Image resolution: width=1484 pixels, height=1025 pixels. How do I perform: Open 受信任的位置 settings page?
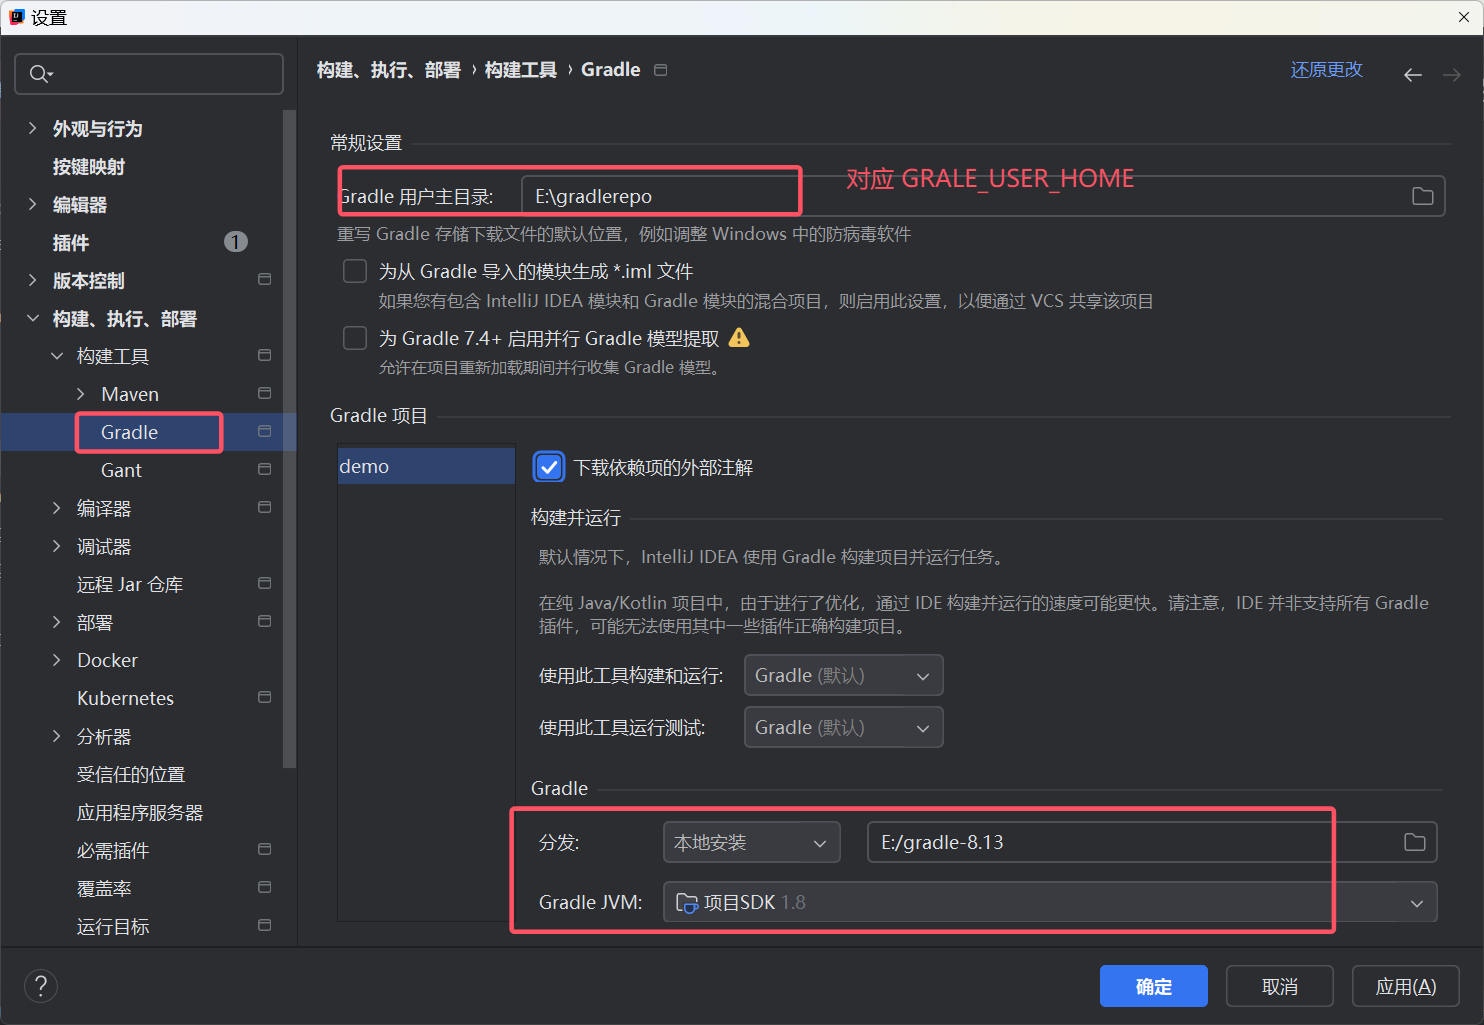point(131,774)
